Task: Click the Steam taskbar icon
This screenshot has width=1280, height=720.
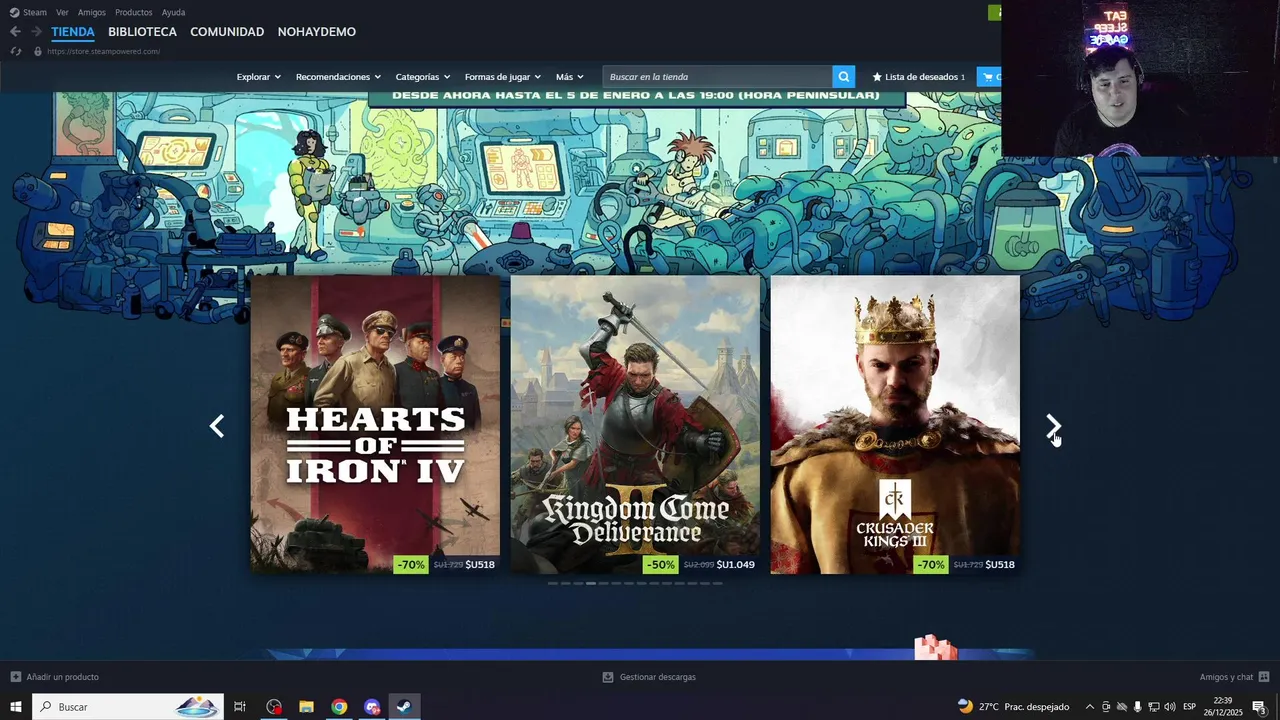Action: [x=404, y=707]
